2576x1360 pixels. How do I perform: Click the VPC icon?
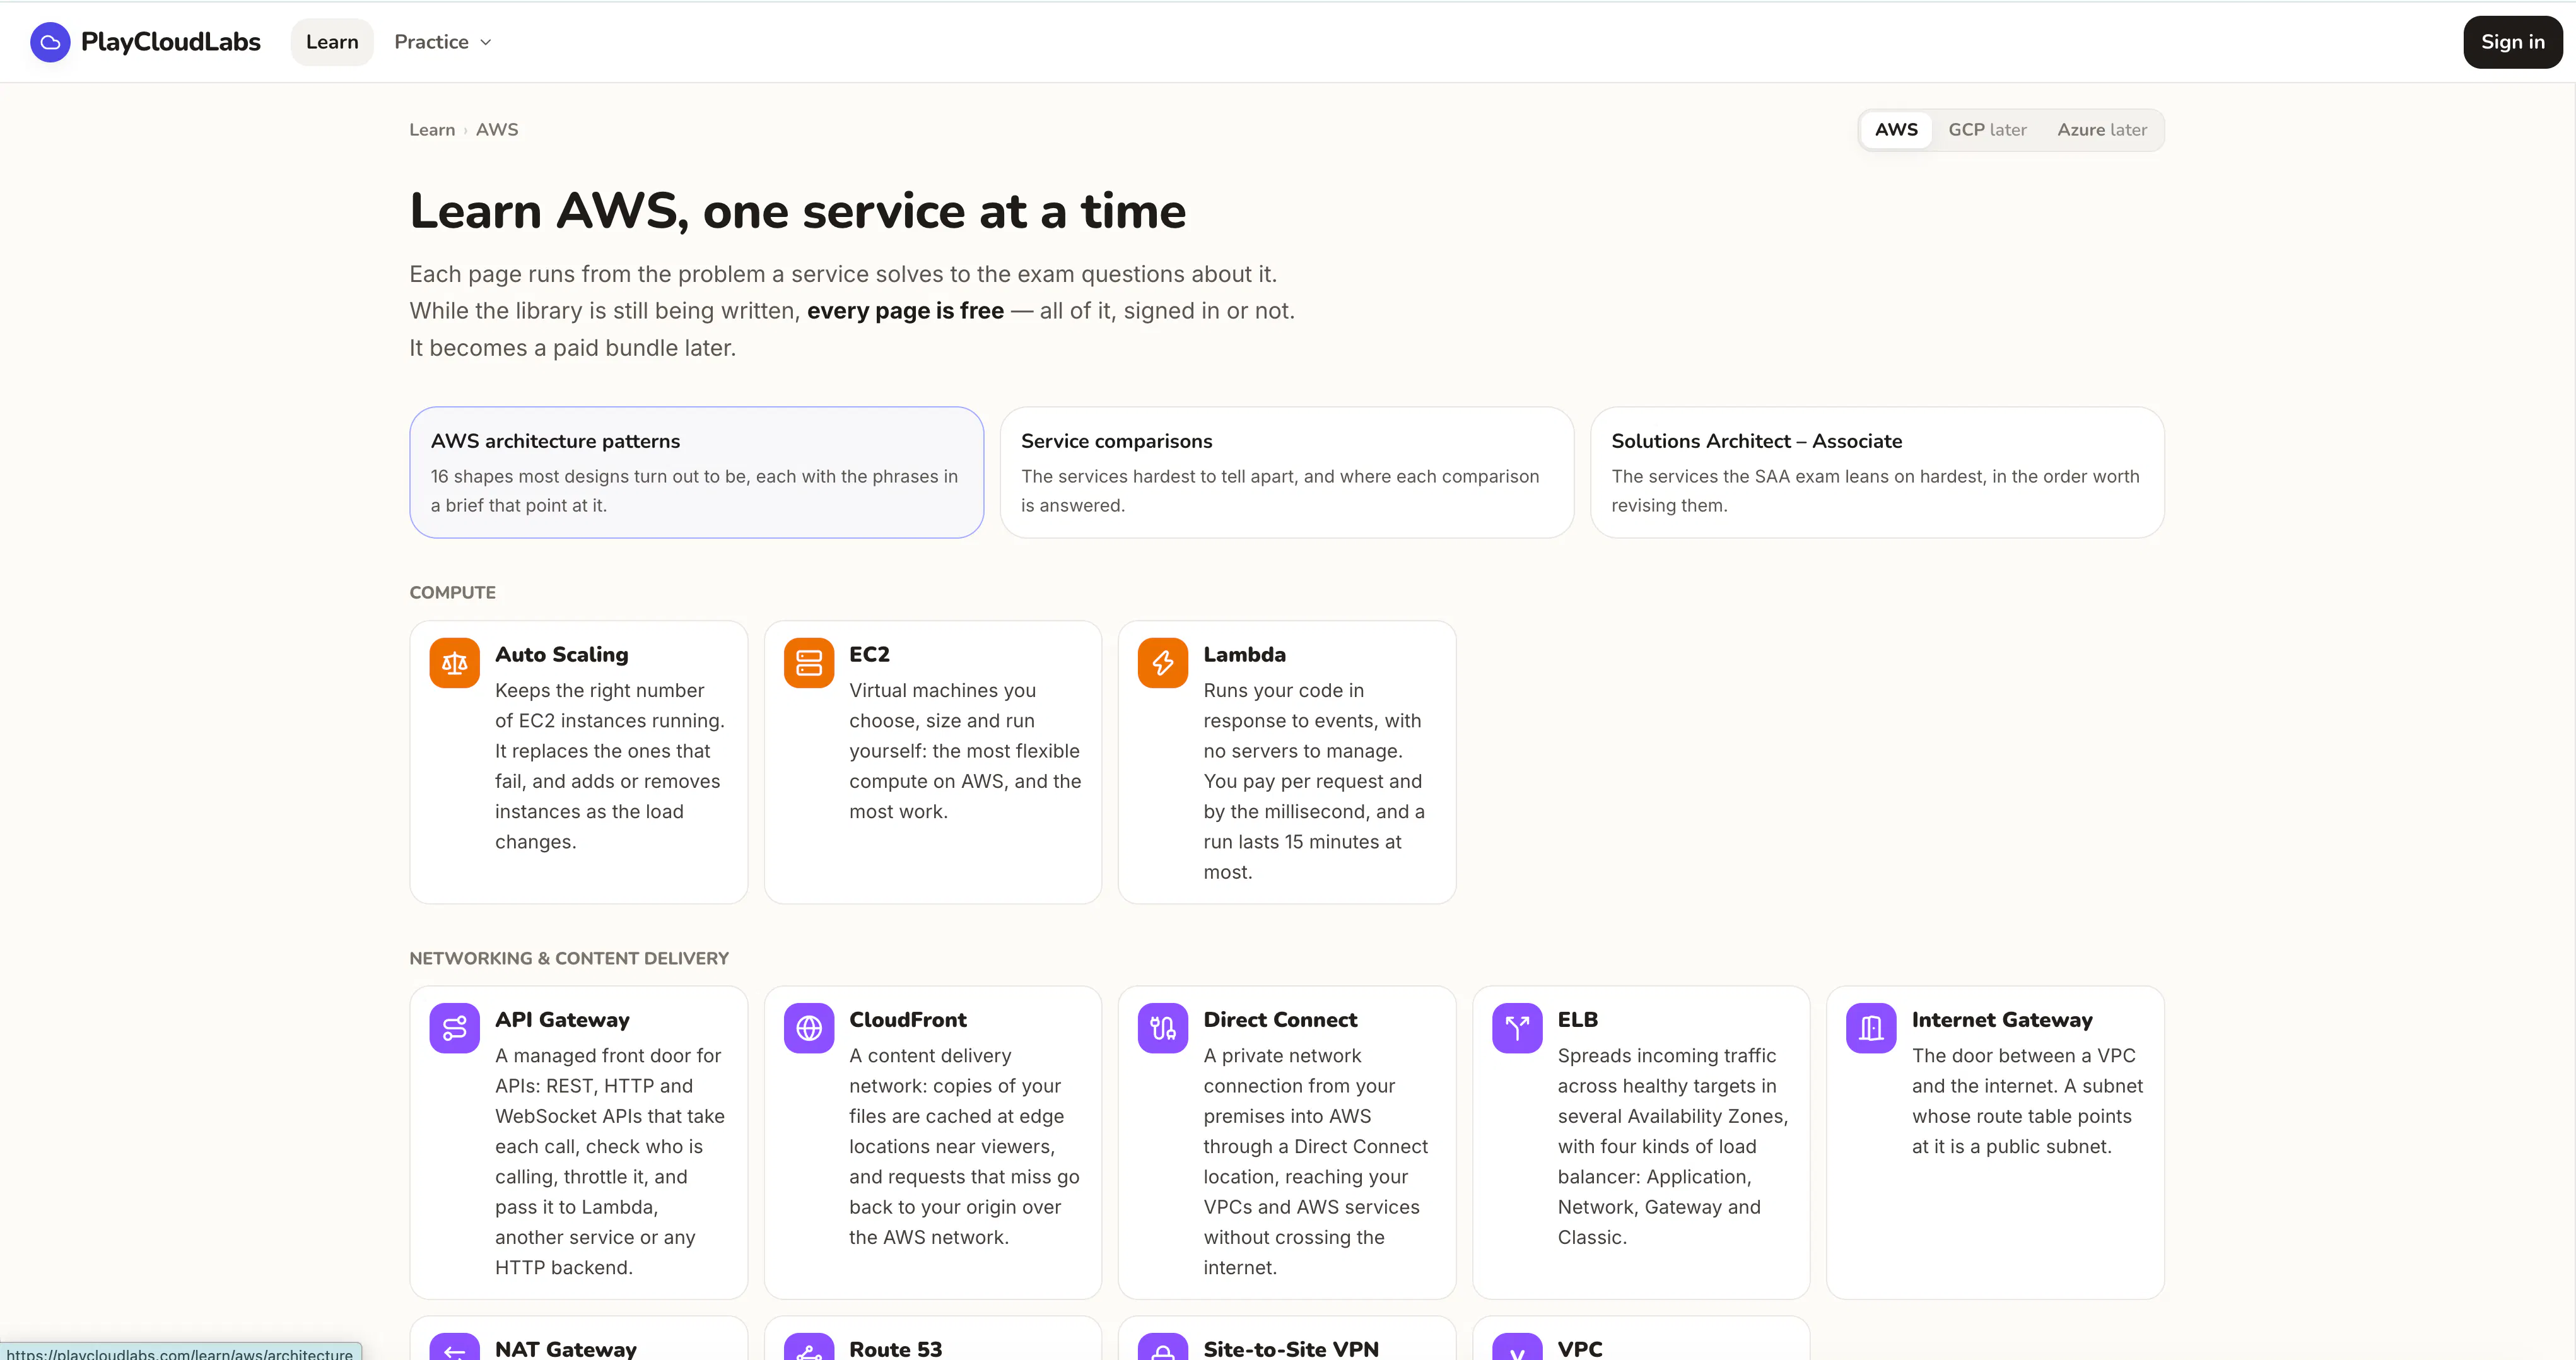pos(1517,1347)
